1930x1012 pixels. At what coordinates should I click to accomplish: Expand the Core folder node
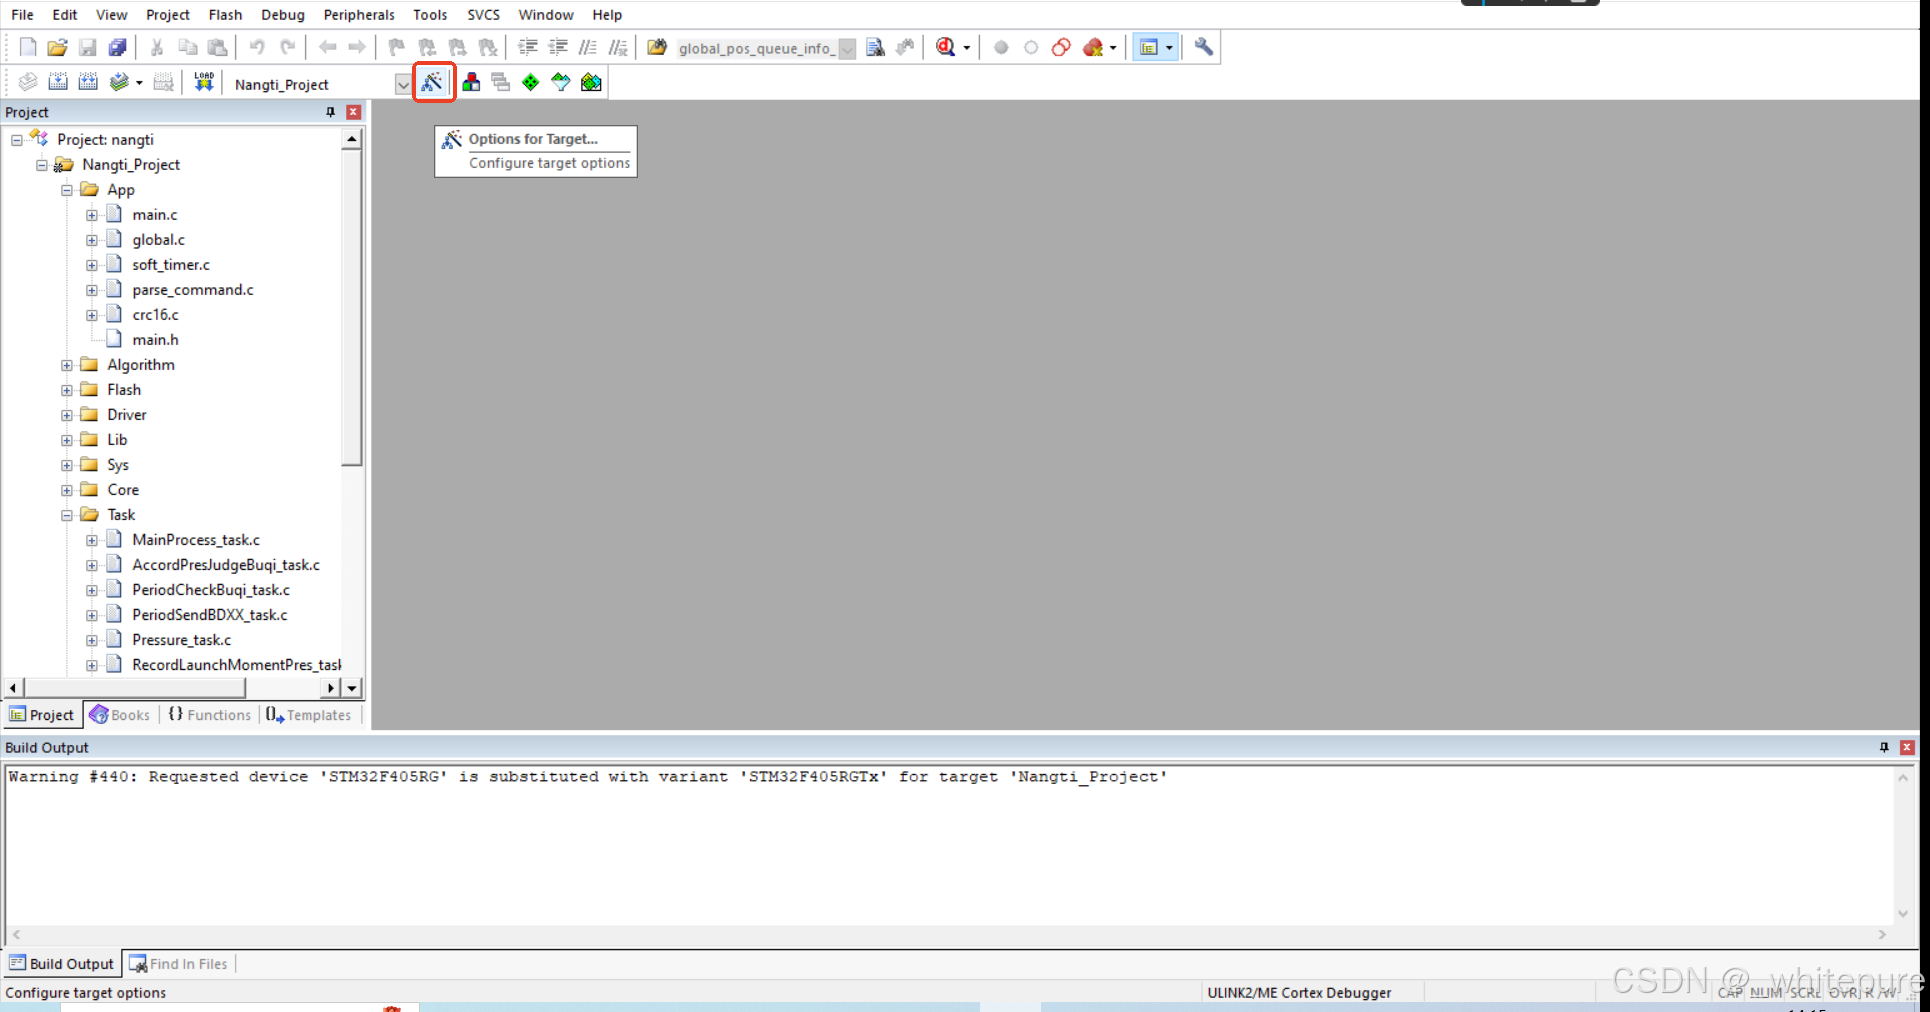click(67, 490)
